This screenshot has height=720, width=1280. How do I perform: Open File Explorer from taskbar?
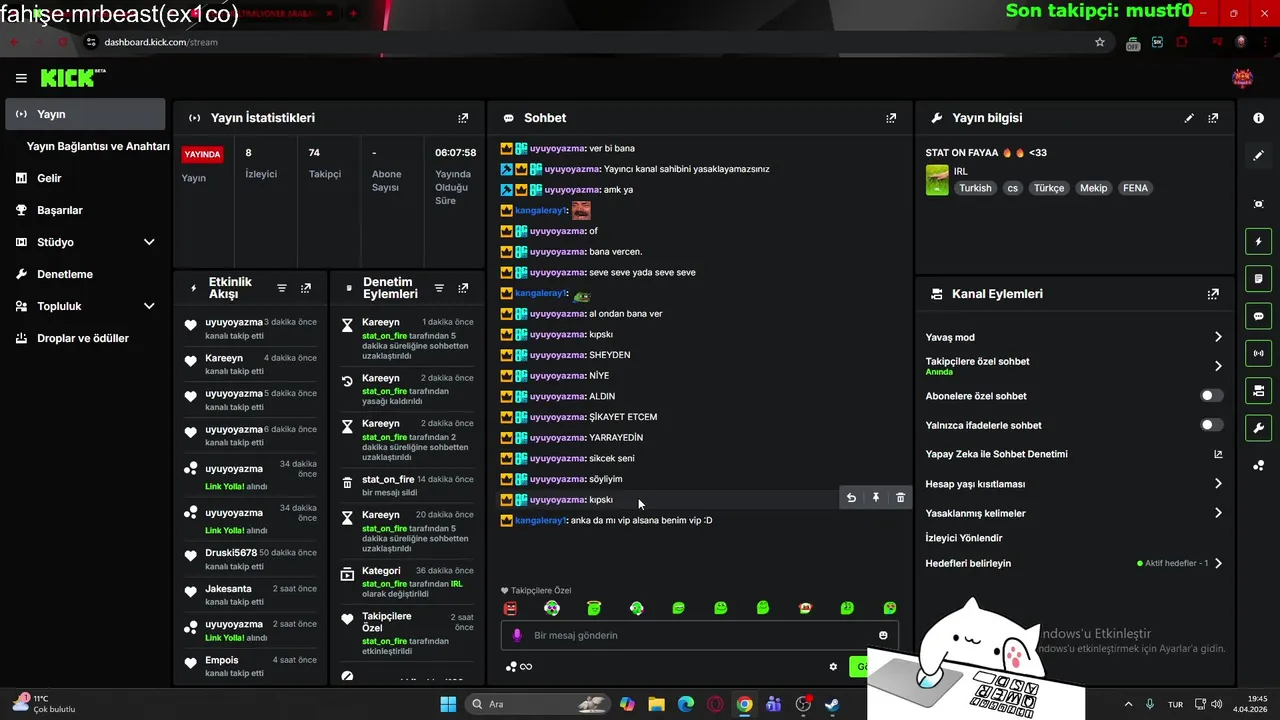click(x=656, y=704)
